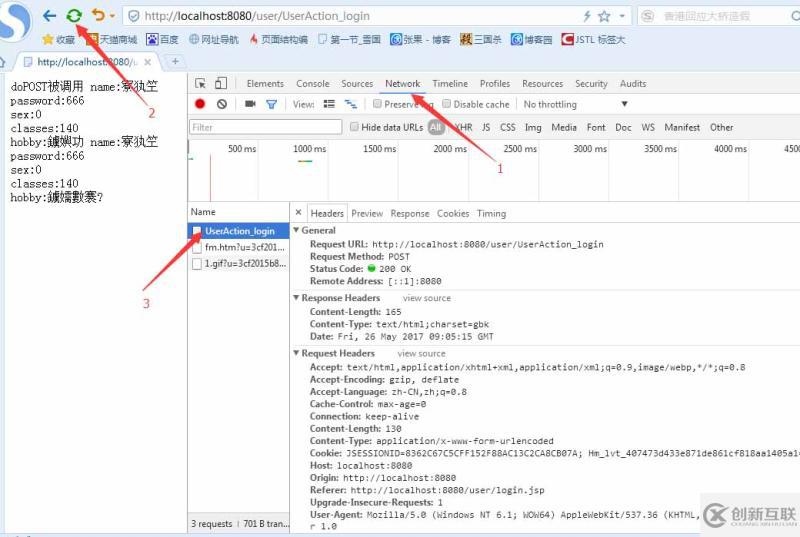The image size is (800, 537).
Task: Select the fm.htm?u=3cf201... request row
Action: [x=239, y=247]
